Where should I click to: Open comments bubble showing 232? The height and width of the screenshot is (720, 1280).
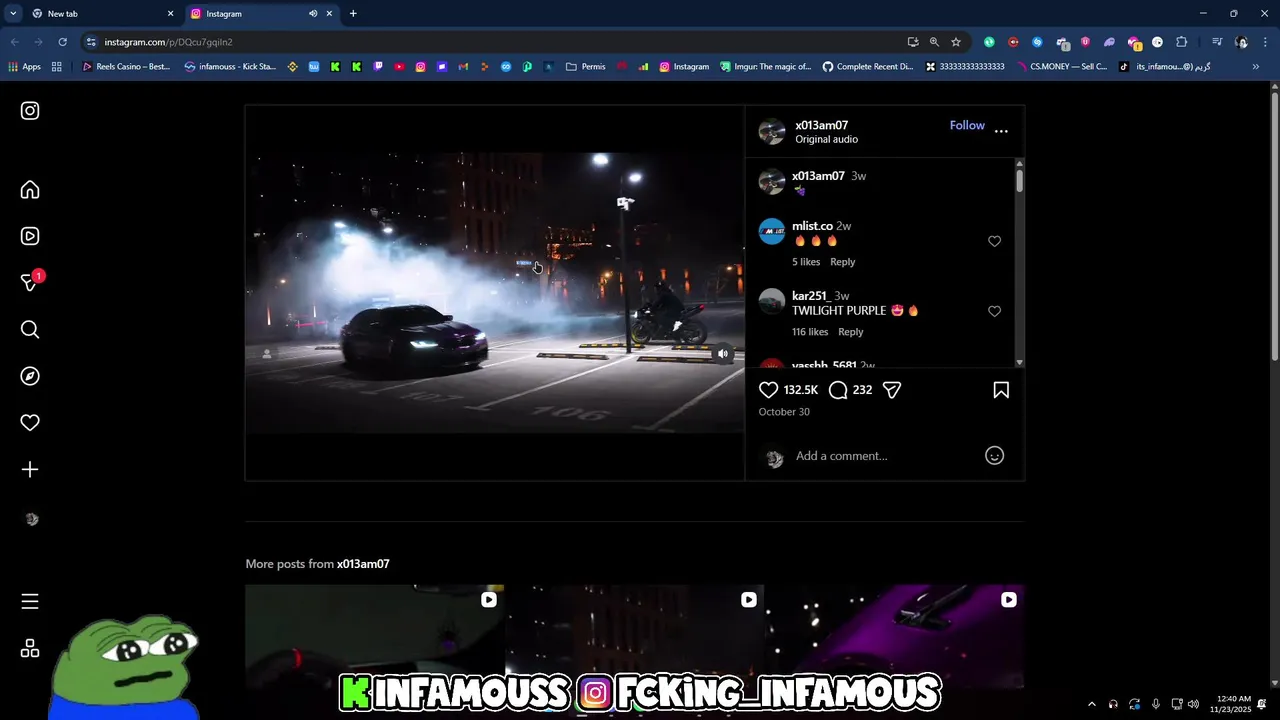point(838,390)
